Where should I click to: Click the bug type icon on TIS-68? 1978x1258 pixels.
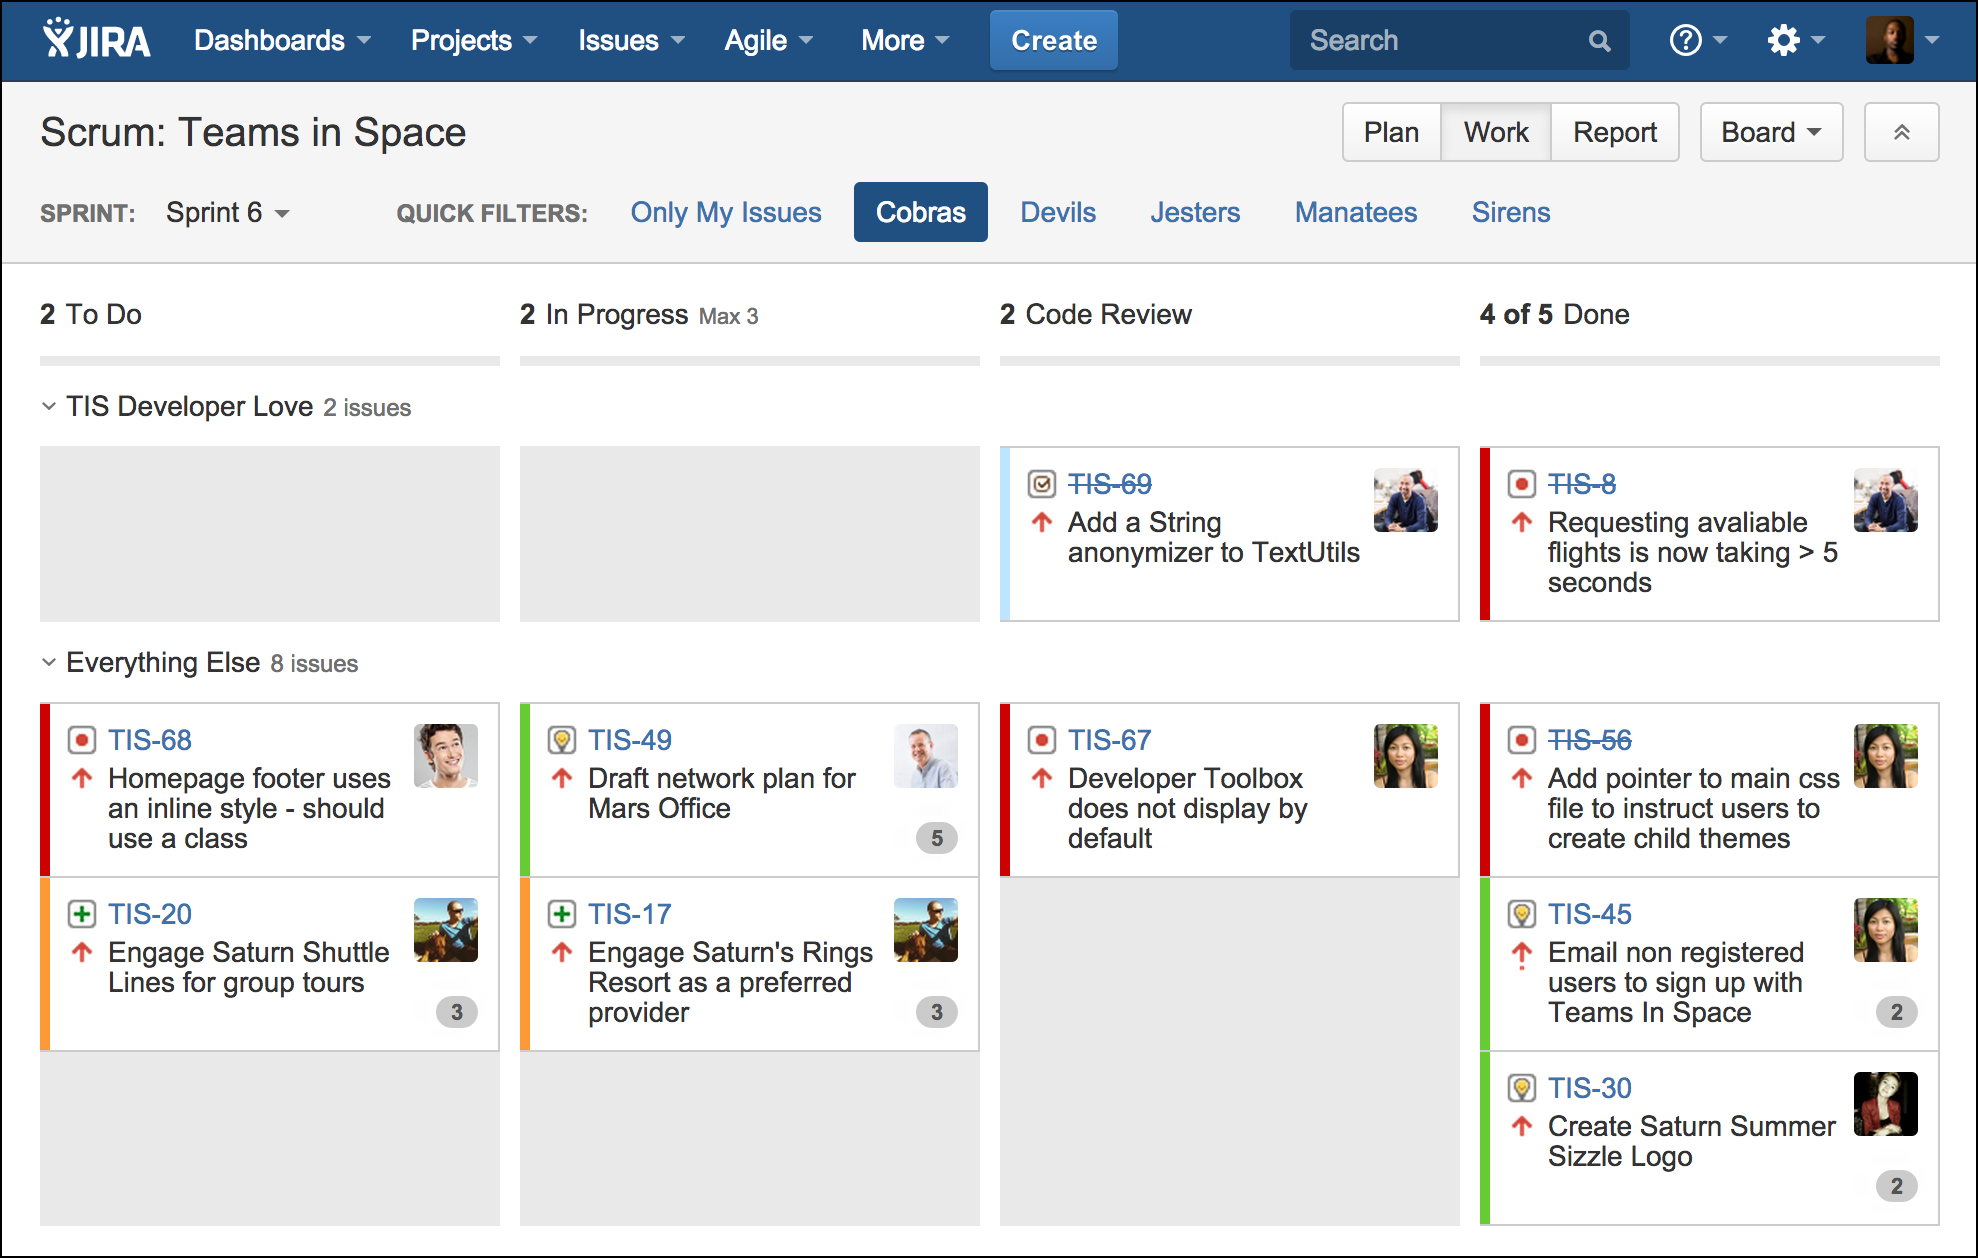[x=81, y=740]
